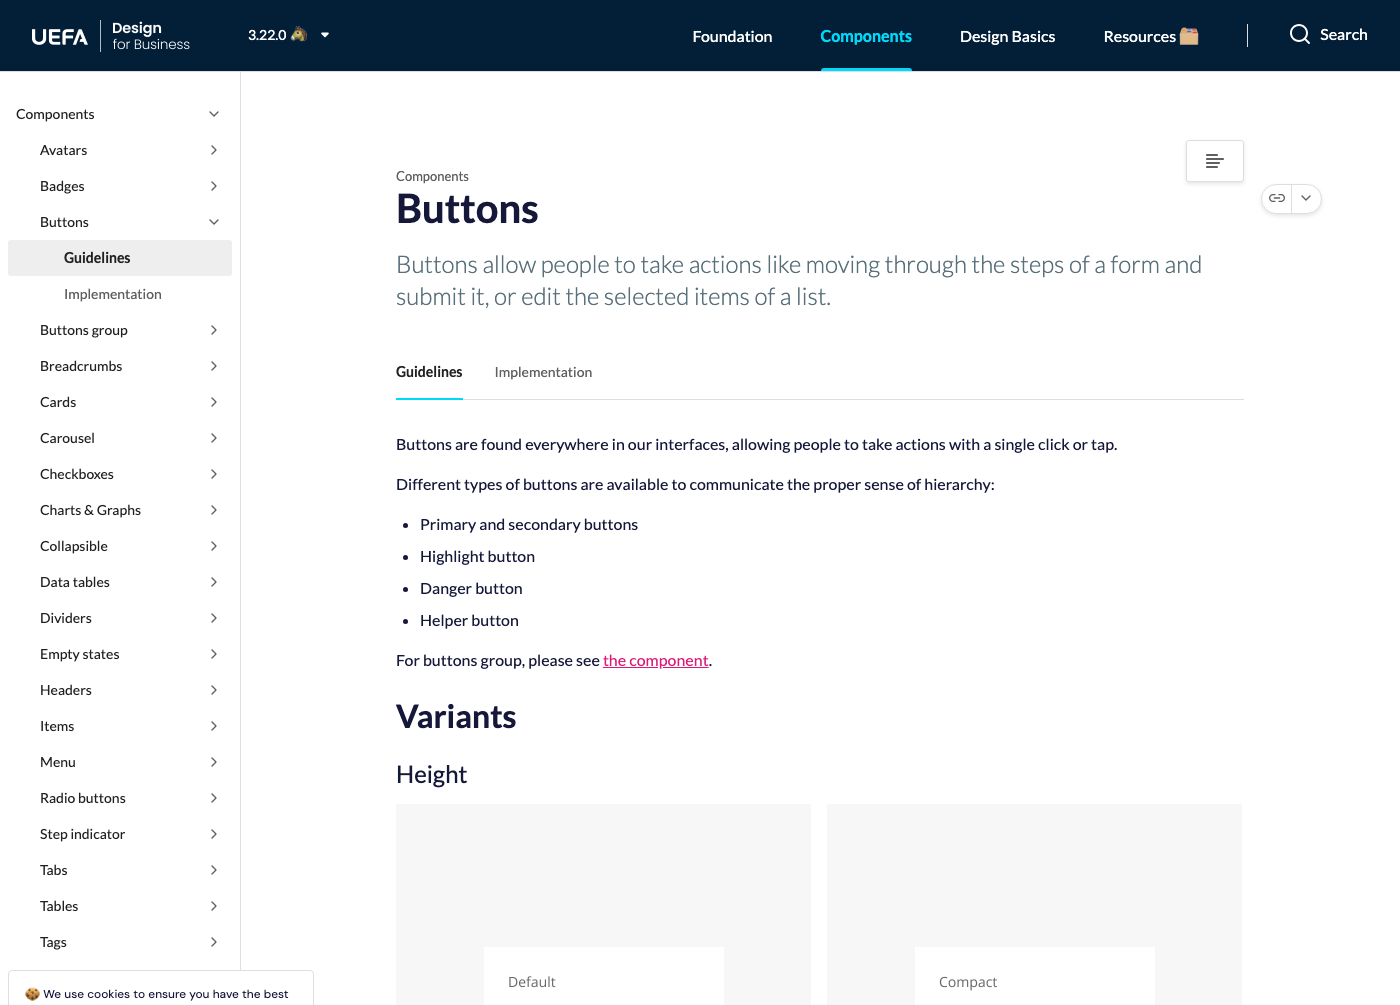Image resolution: width=1400 pixels, height=1005 pixels.
Task: Open the table of contents icon button
Action: (x=1214, y=161)
